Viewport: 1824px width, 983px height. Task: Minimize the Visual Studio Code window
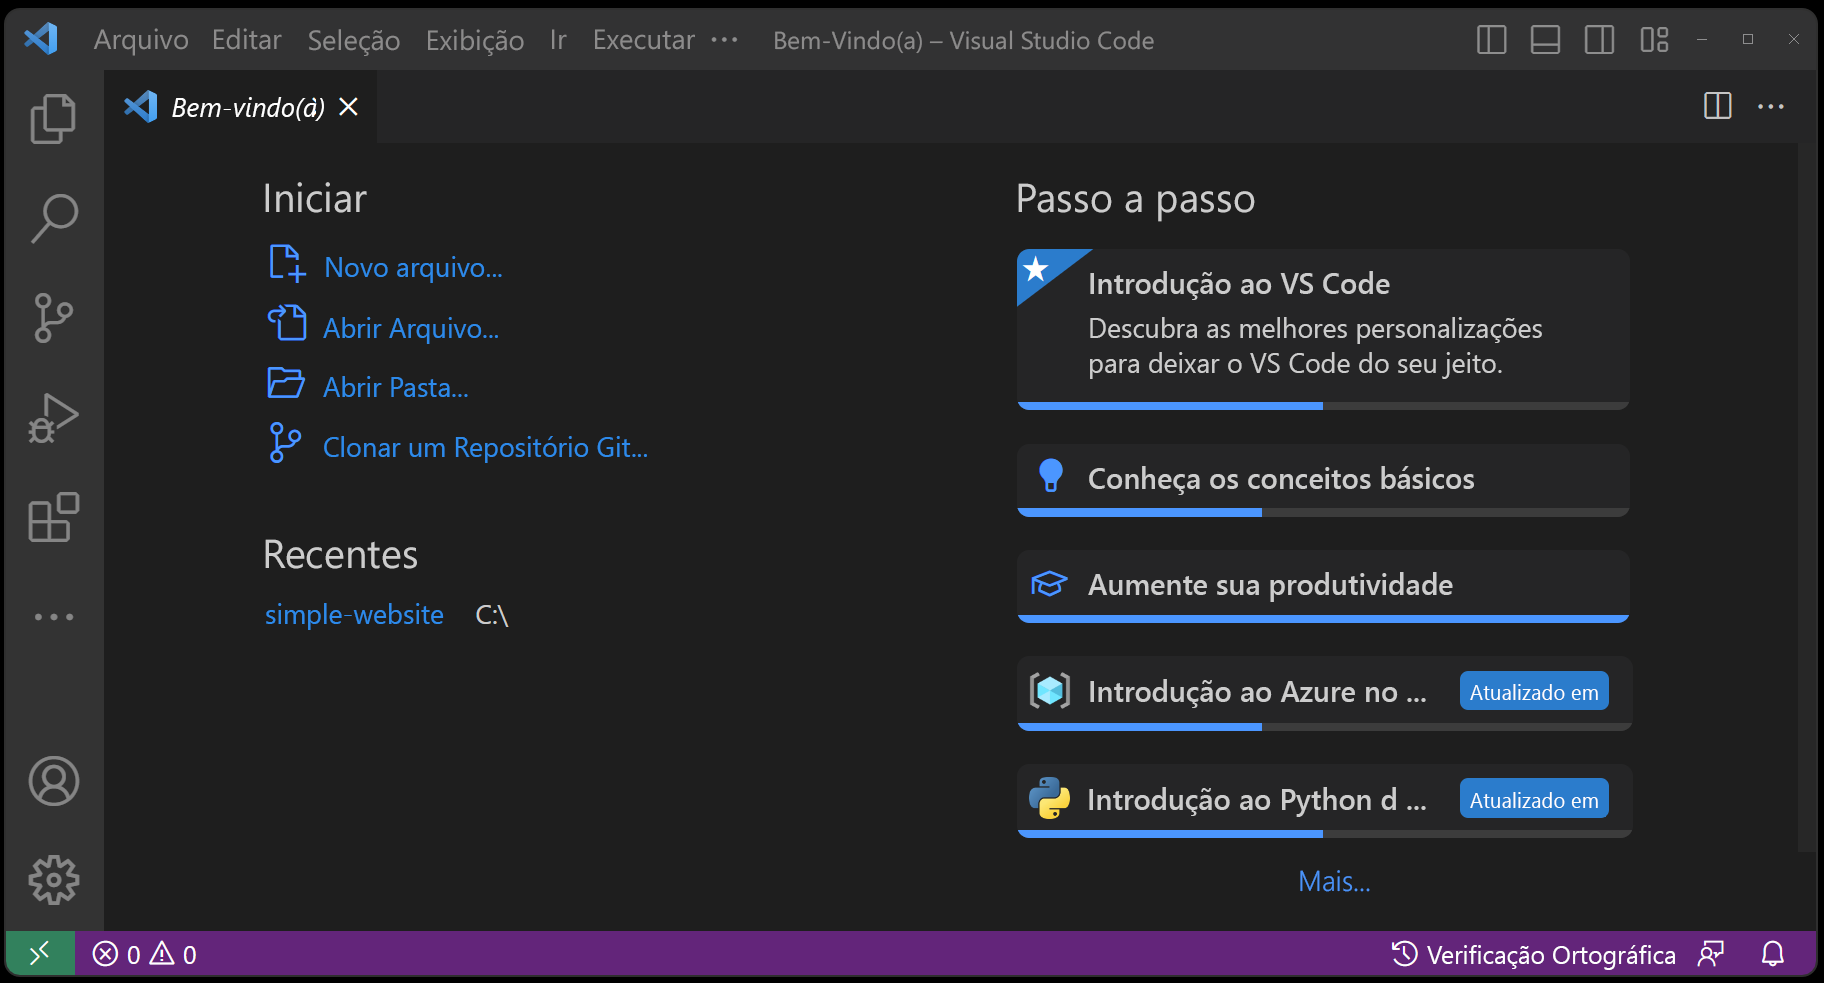pos(1701,40)
